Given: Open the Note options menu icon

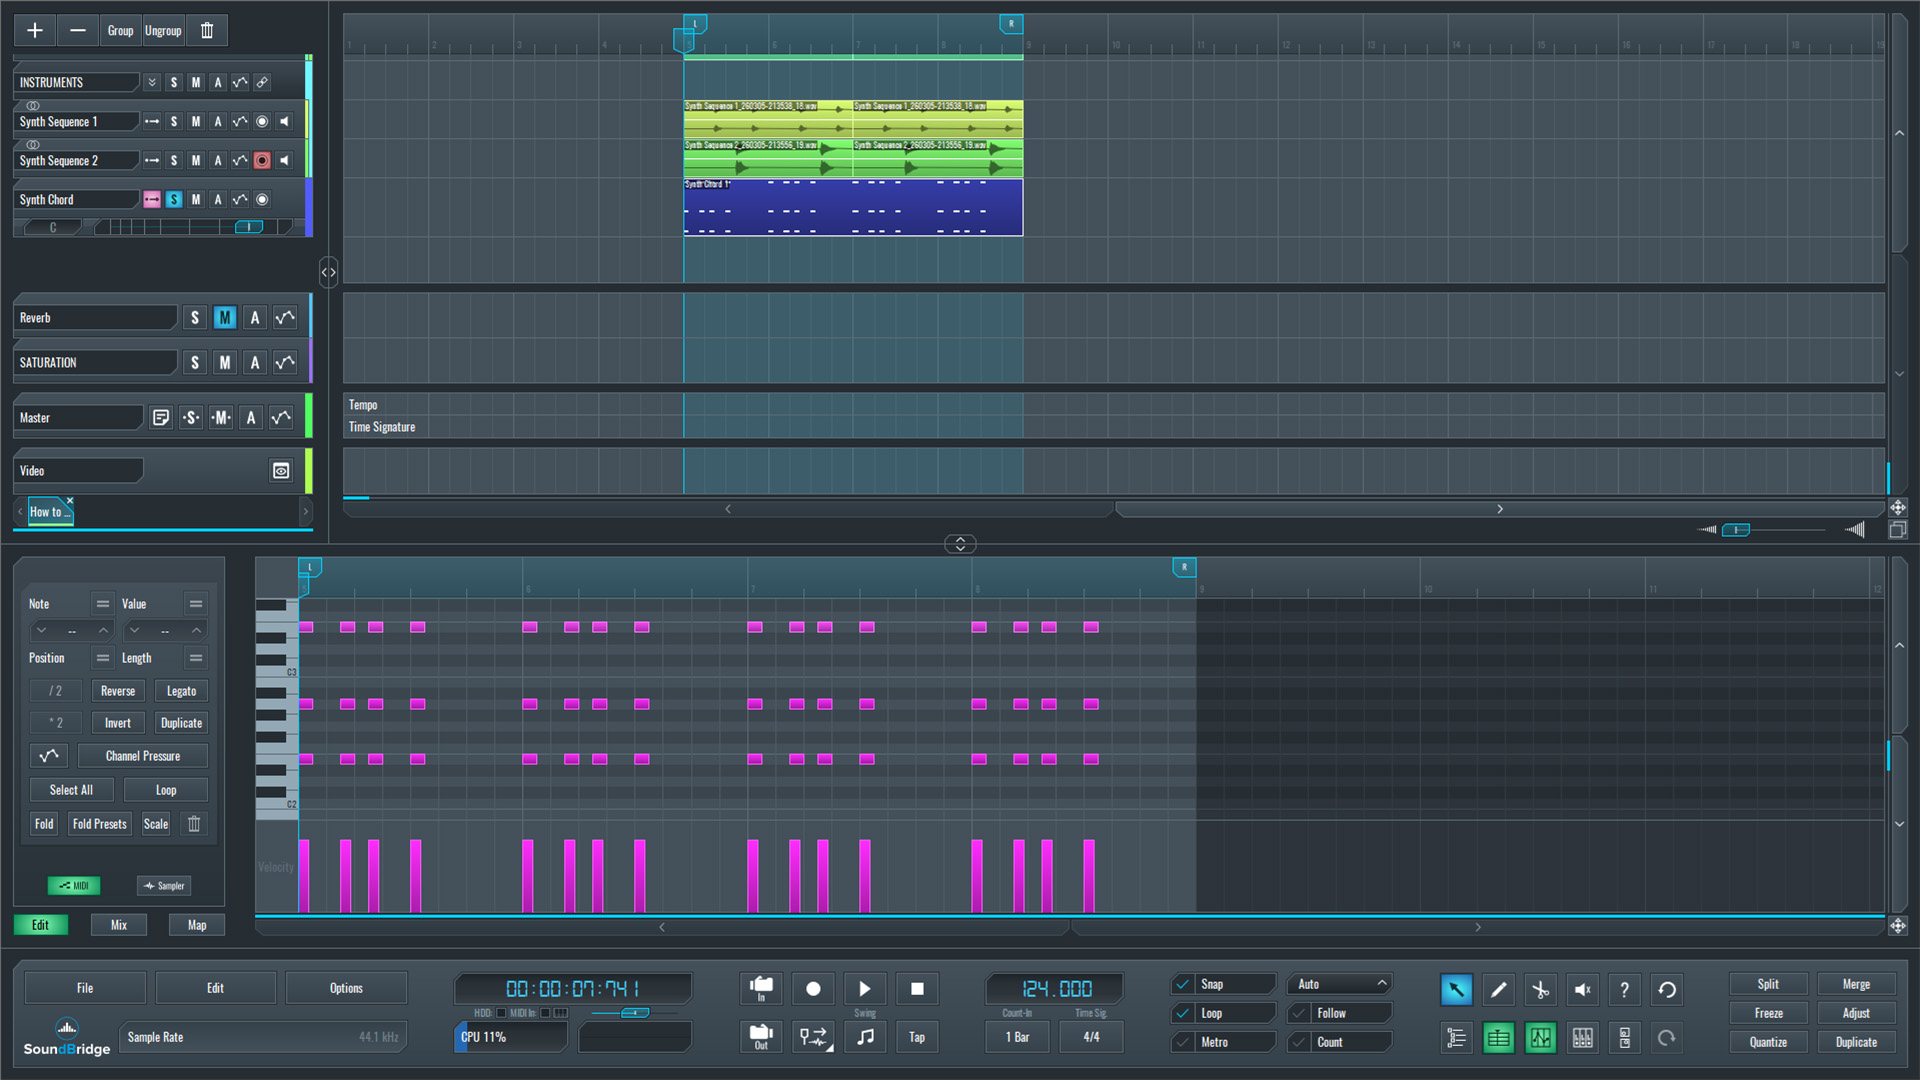Looking at the screenshot, I should 102,604.
